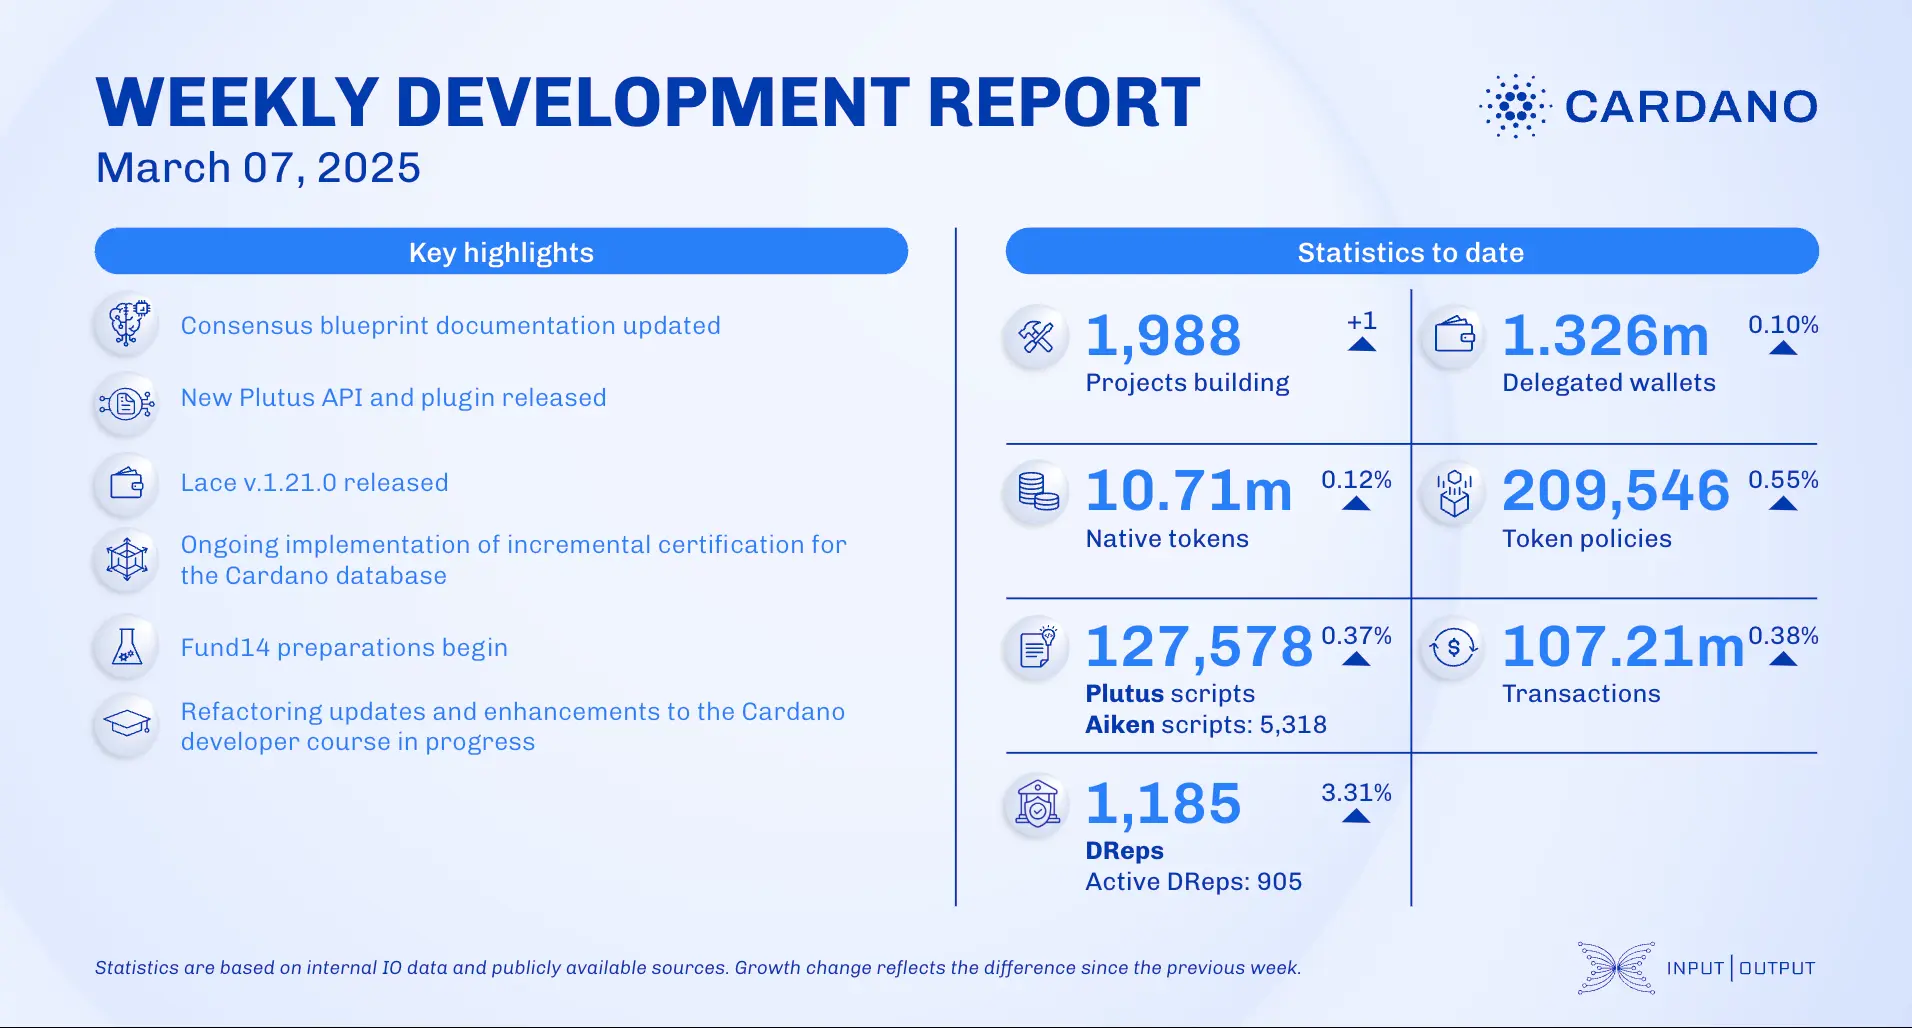Click the Cardano database cube icon
This screenshot has height=1028, width=1912.
tap(126, 560)
